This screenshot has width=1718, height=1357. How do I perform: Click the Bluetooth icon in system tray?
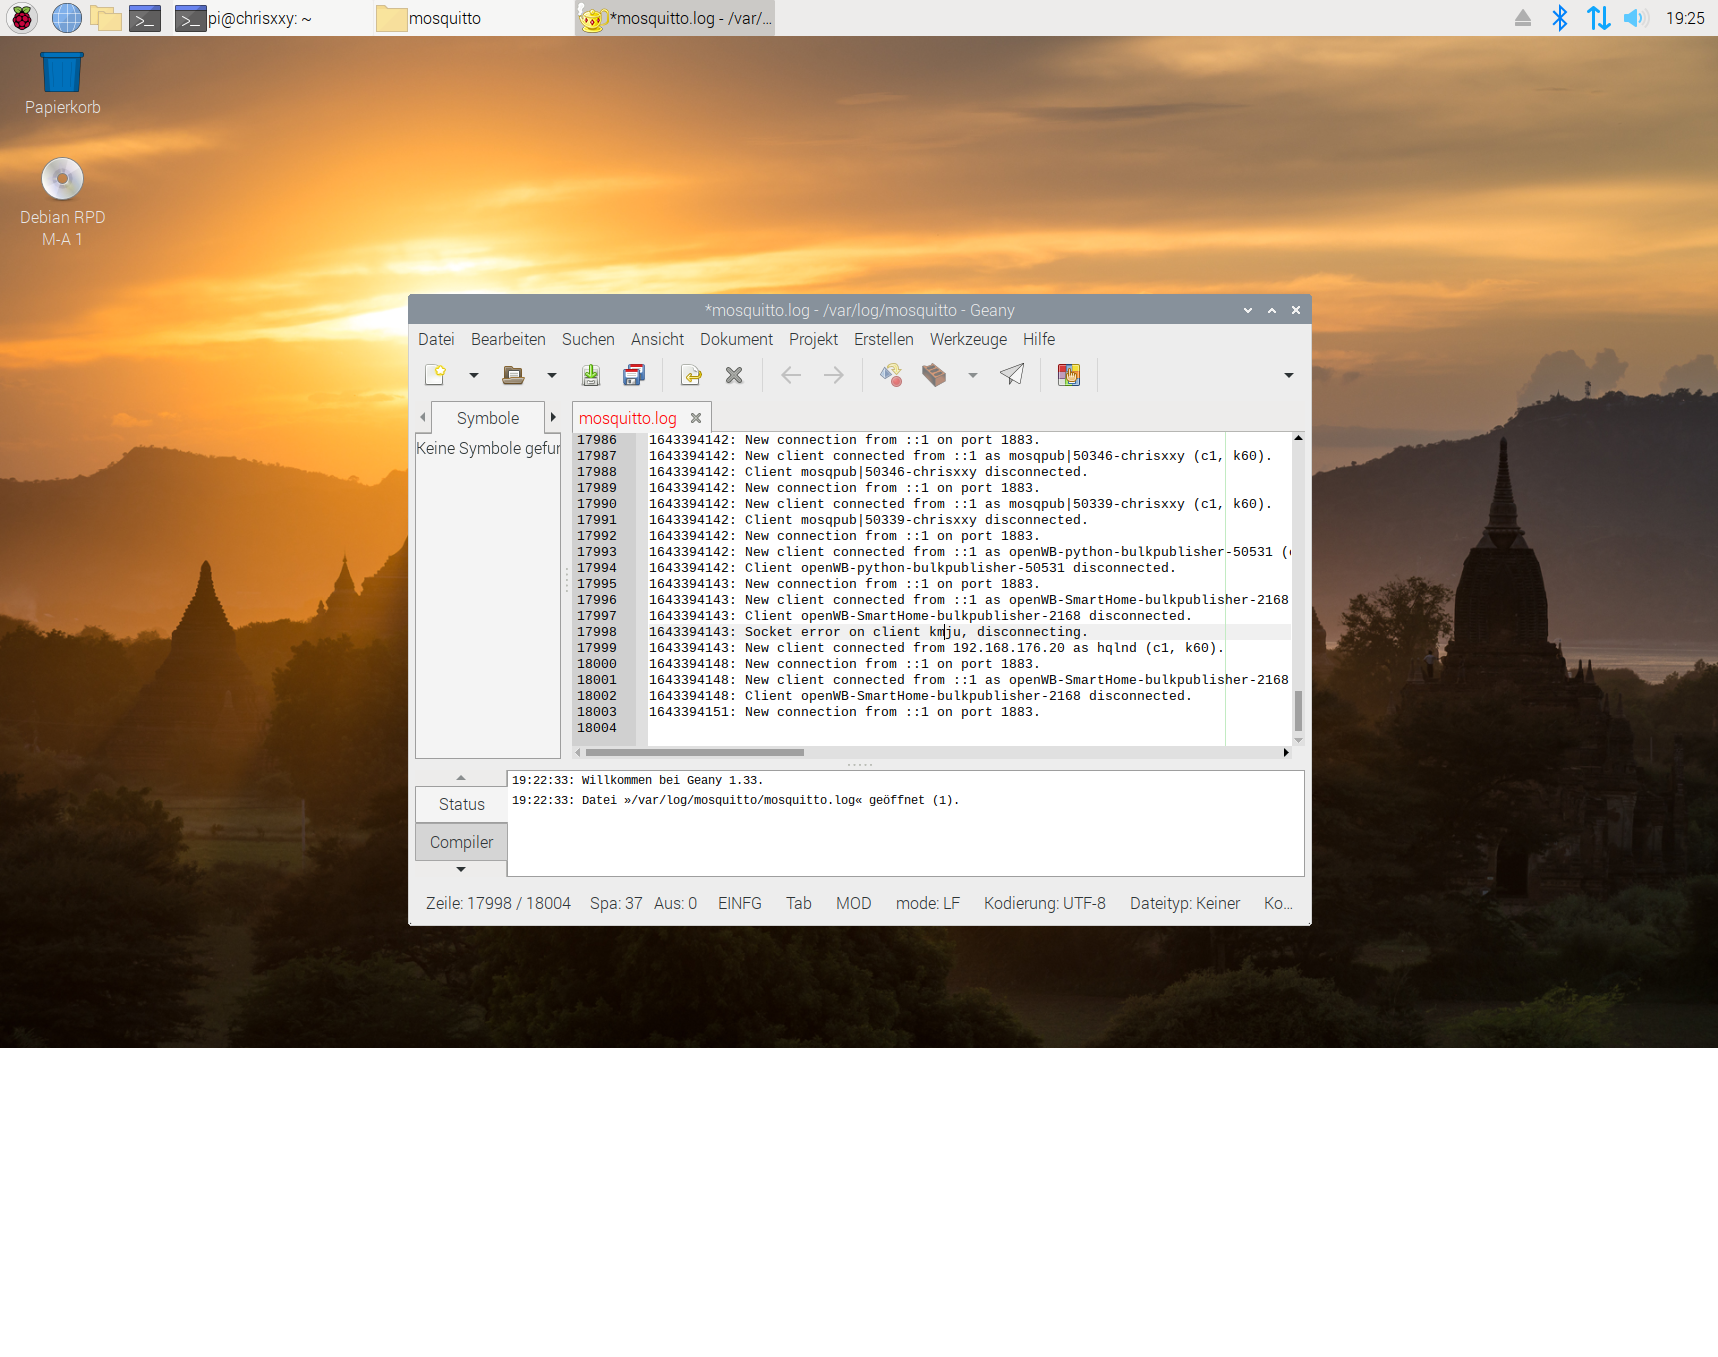tap(1559, 18)
